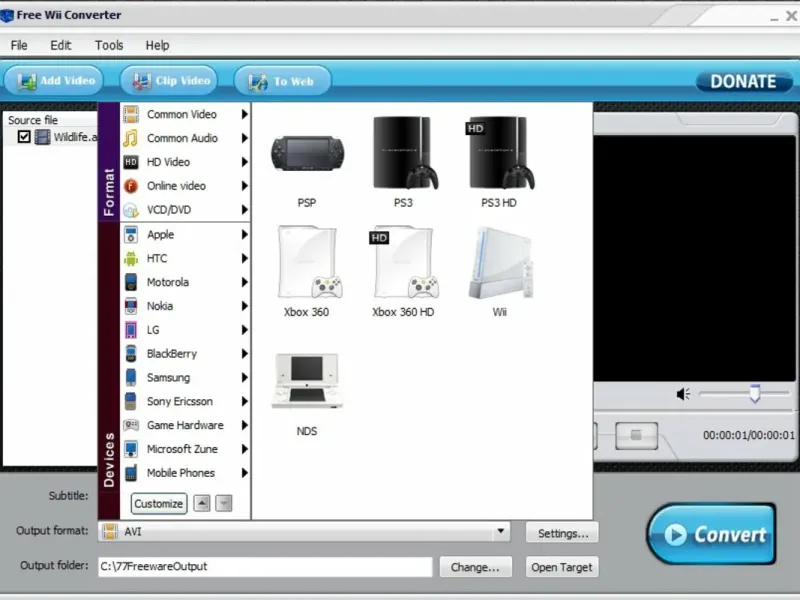Click the DONATE button

(743, 82)
